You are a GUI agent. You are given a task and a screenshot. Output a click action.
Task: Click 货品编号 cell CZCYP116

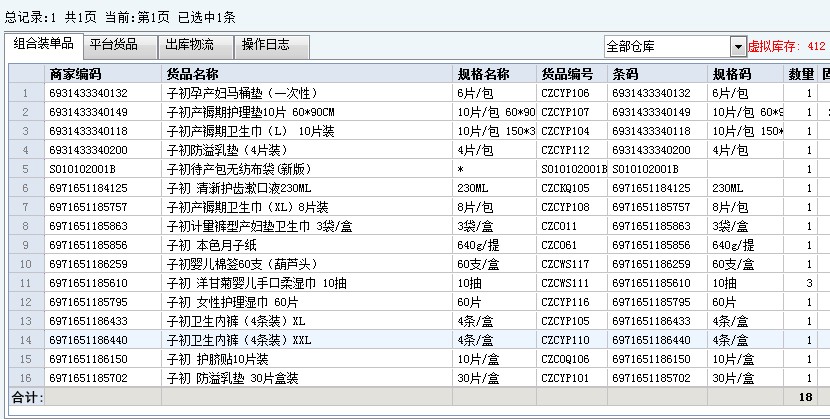[x=572, y=302]
